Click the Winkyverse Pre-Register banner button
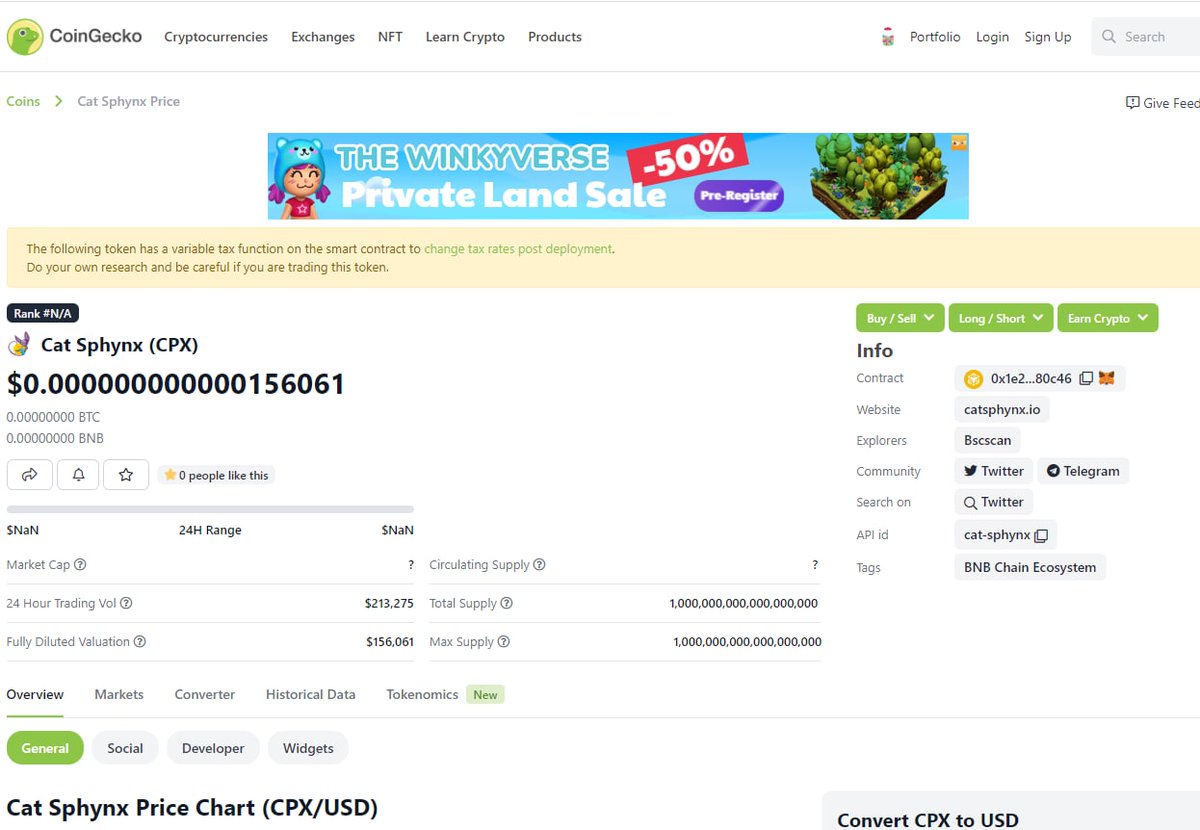This screenshot has width=1200, height=830. pos(739,196)
